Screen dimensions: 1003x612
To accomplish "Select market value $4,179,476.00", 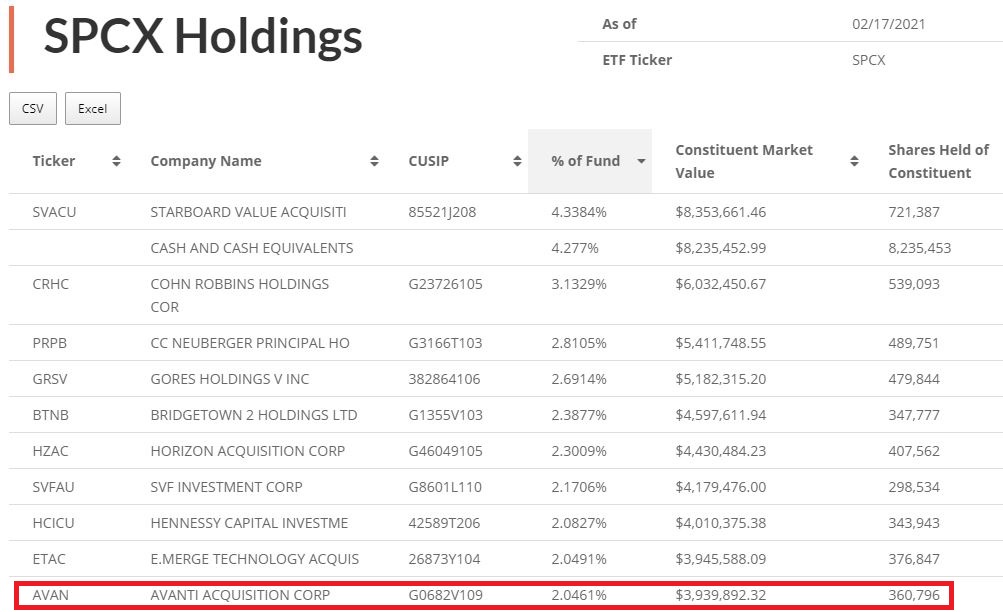I will 720,487.
